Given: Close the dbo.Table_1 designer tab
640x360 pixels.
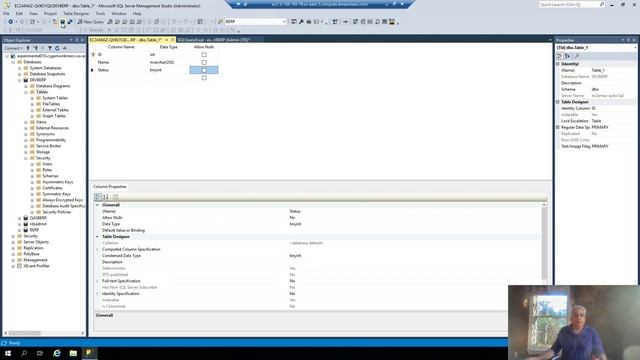Looking at the screenshot, I should coord(173,40).
